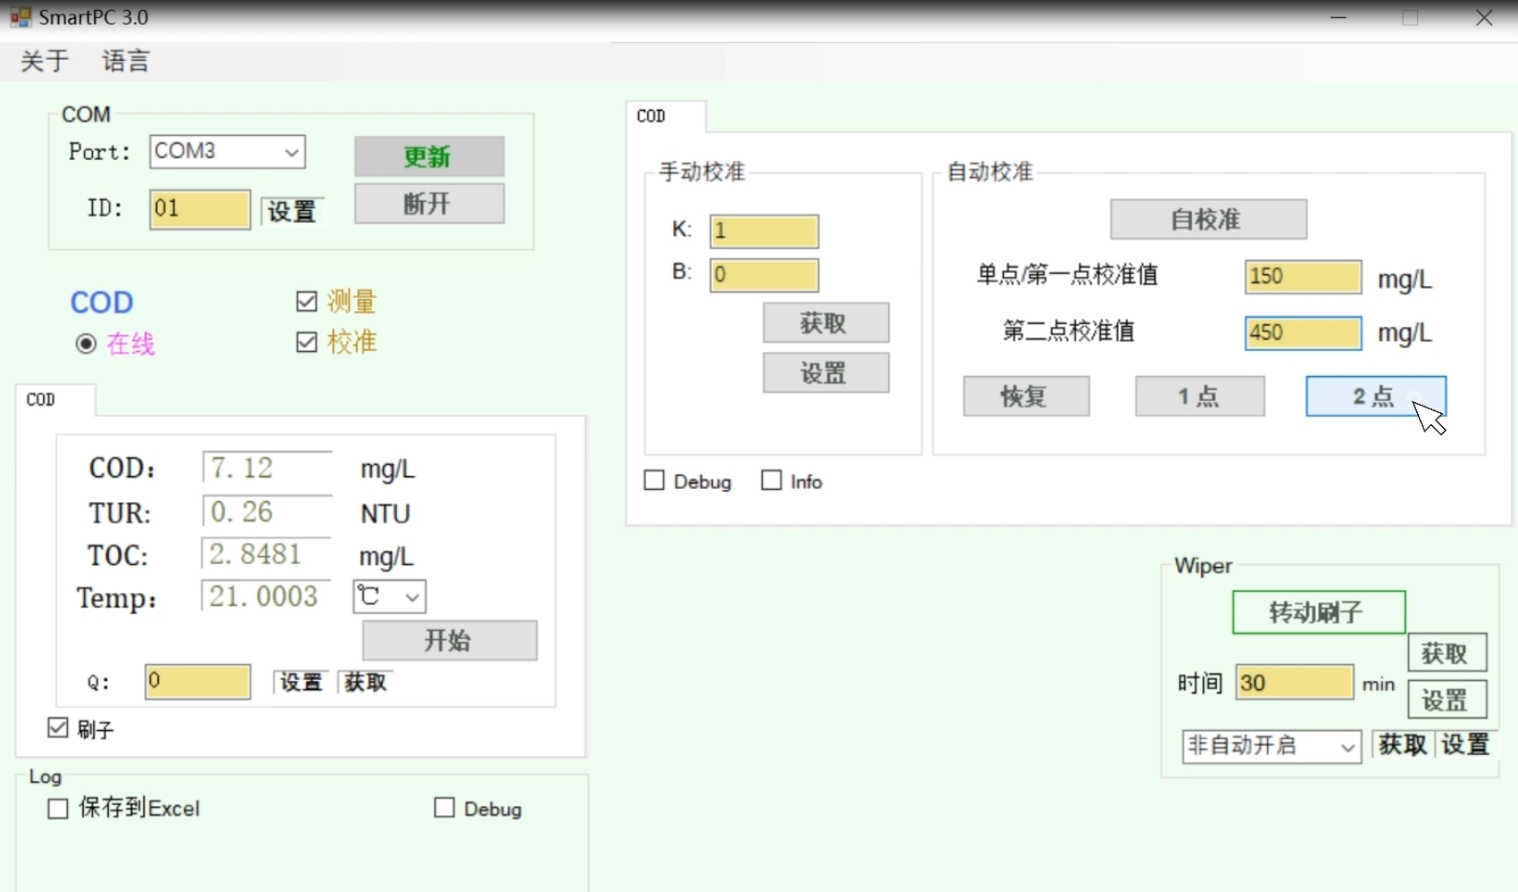Image resolution: width=1518 pixels, height=892 pixels.
Task: Open the 语言 menu
Action: 125,61
